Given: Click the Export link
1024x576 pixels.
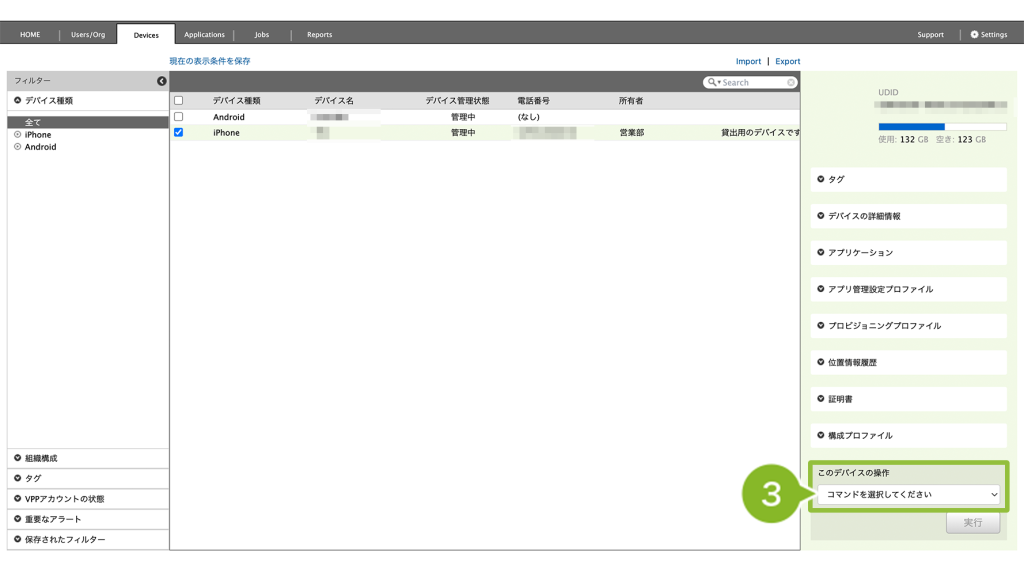Looking at the screenshot, I should click(x=788, y=61).
